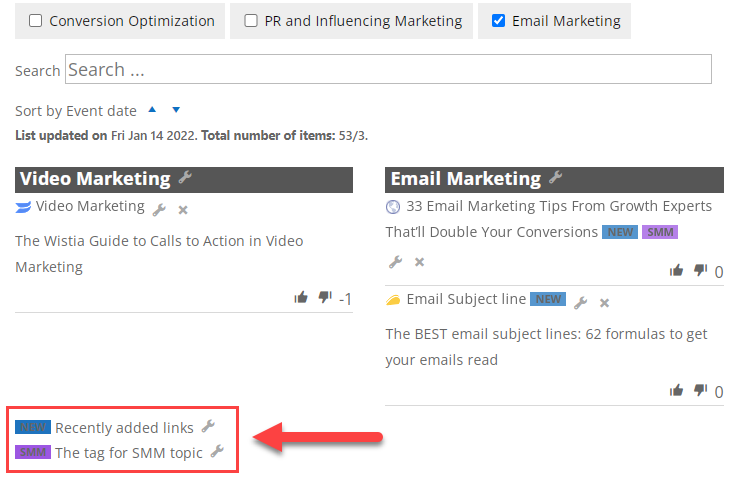
Task: Click NEW tag on 33 Email Marketing Tips
Action: [x=620, y=232]
